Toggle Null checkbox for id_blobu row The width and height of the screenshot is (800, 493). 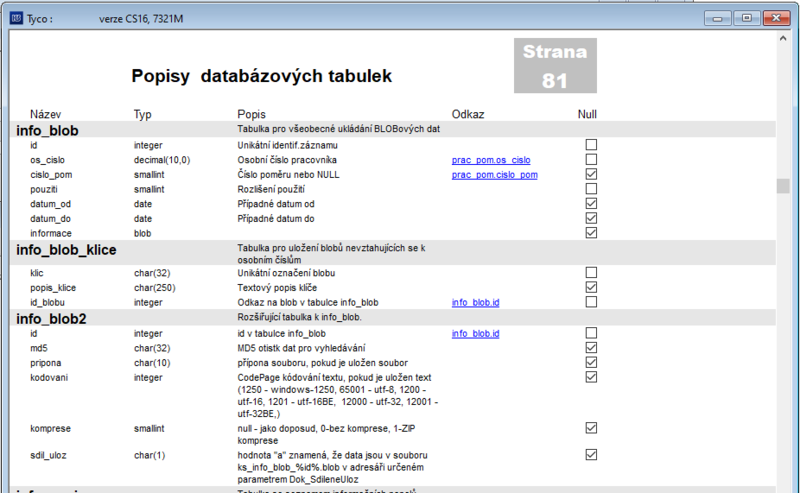[x=591, y=302]
